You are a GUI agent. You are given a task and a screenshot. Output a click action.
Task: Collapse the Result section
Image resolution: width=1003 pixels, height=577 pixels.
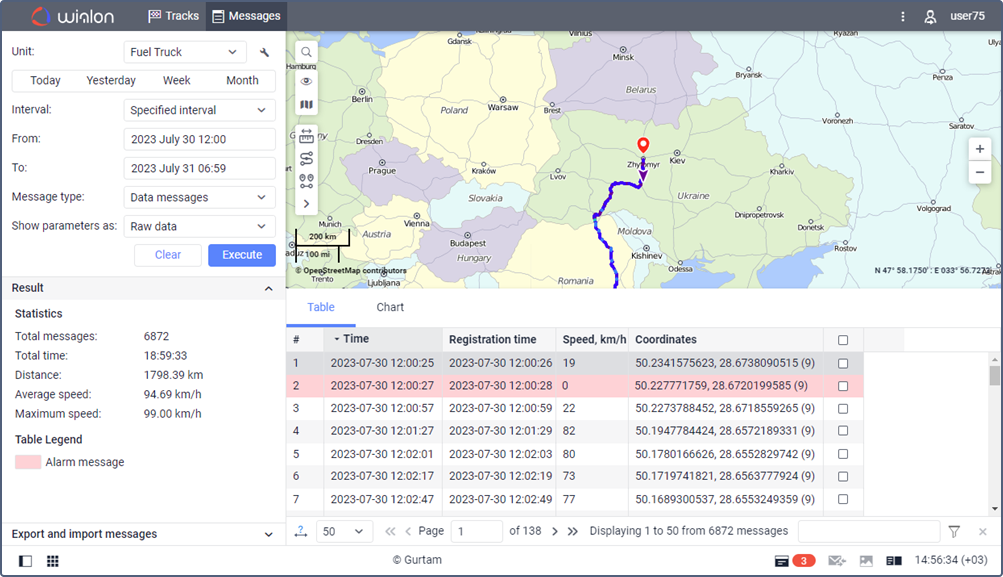click(x=269, y=288)
